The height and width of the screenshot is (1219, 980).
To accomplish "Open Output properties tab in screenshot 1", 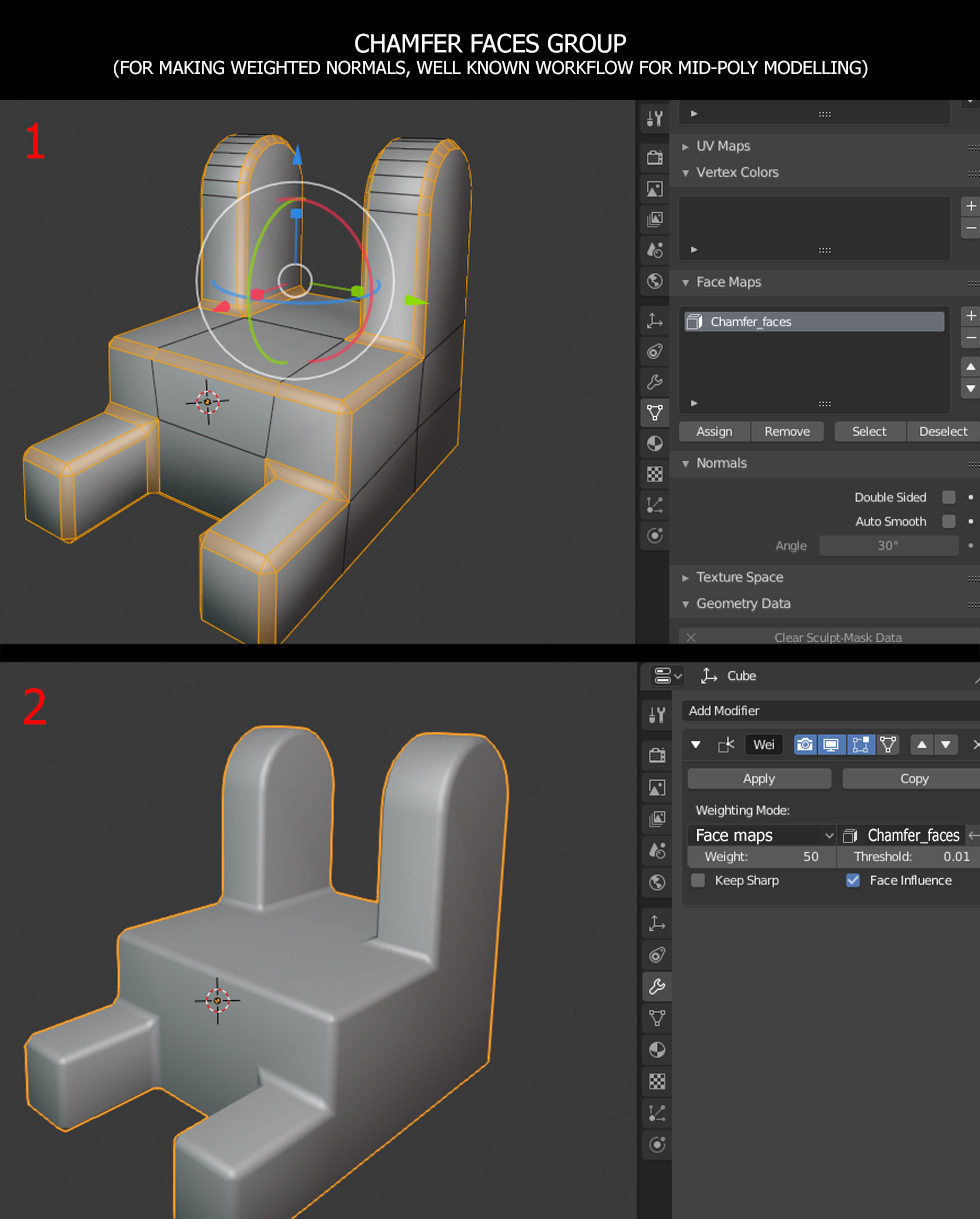I will (x=655, y=188).
